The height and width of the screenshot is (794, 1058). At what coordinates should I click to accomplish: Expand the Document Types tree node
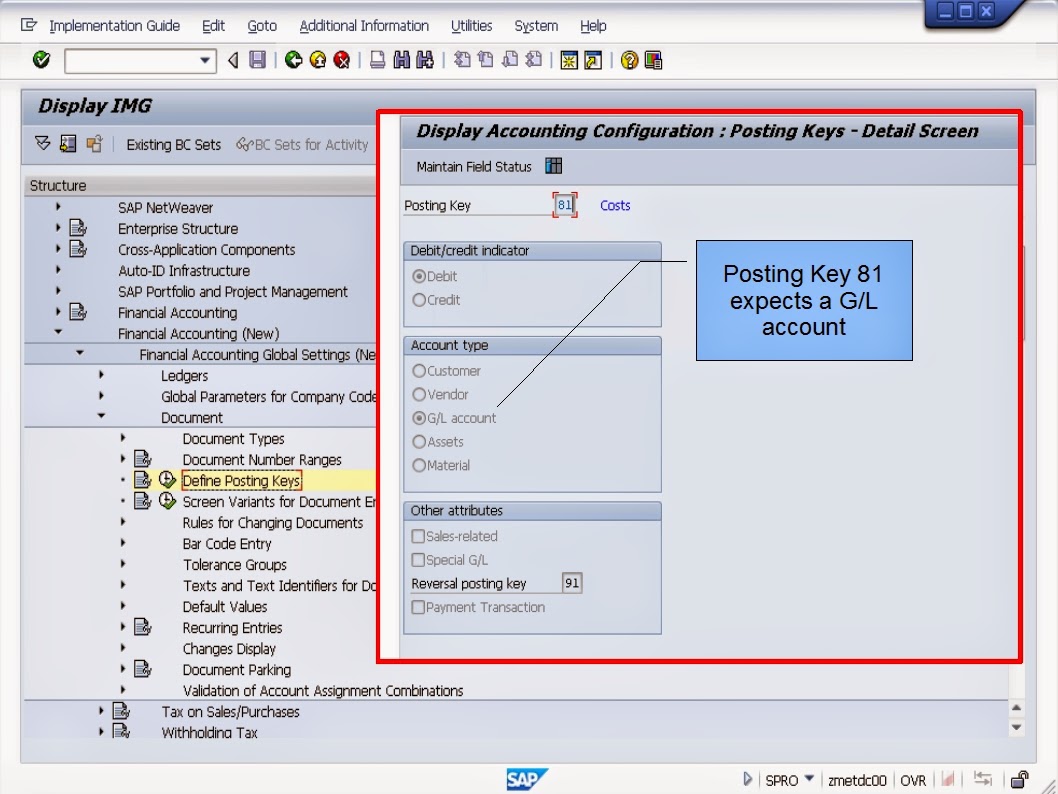click(x=120, y=438)
